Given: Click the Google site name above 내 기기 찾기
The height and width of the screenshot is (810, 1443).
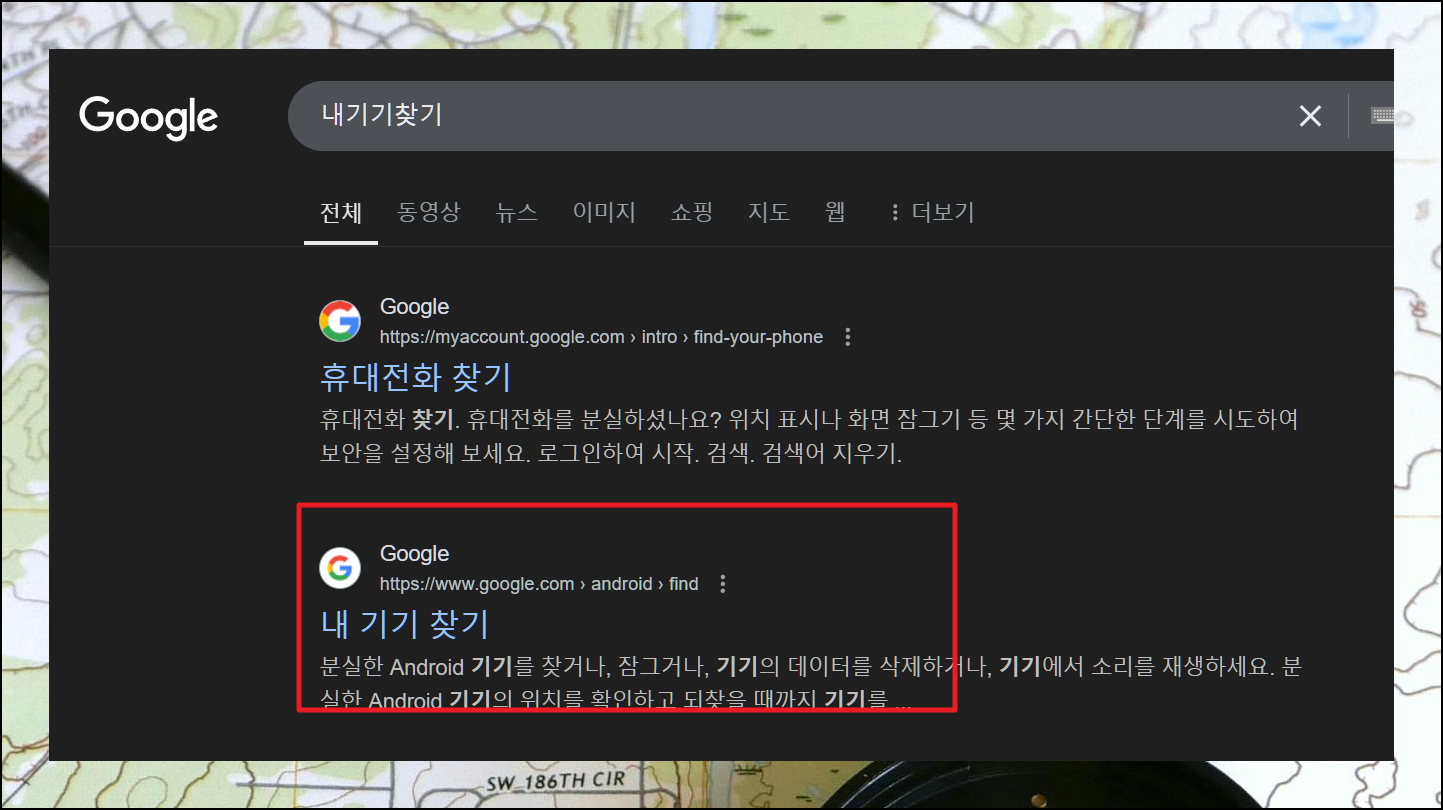Looking at the screenshot, I should pos(414,554).
